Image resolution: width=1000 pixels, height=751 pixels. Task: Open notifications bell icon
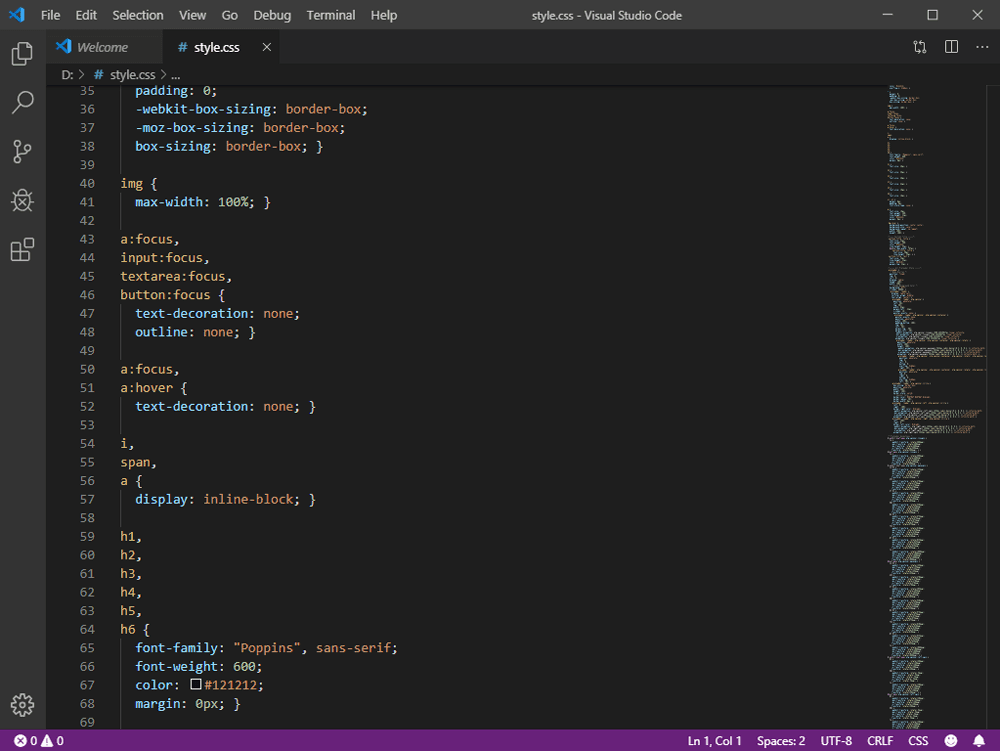click(x=979, y=741)
